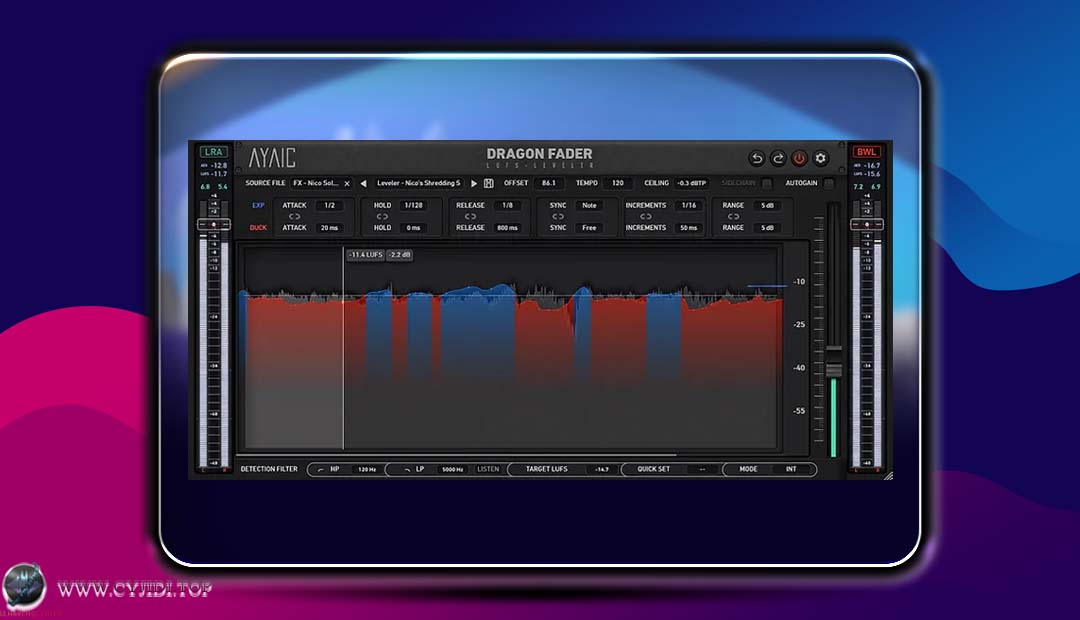Go to previous preset with left arrow

[x=364, y=183]
